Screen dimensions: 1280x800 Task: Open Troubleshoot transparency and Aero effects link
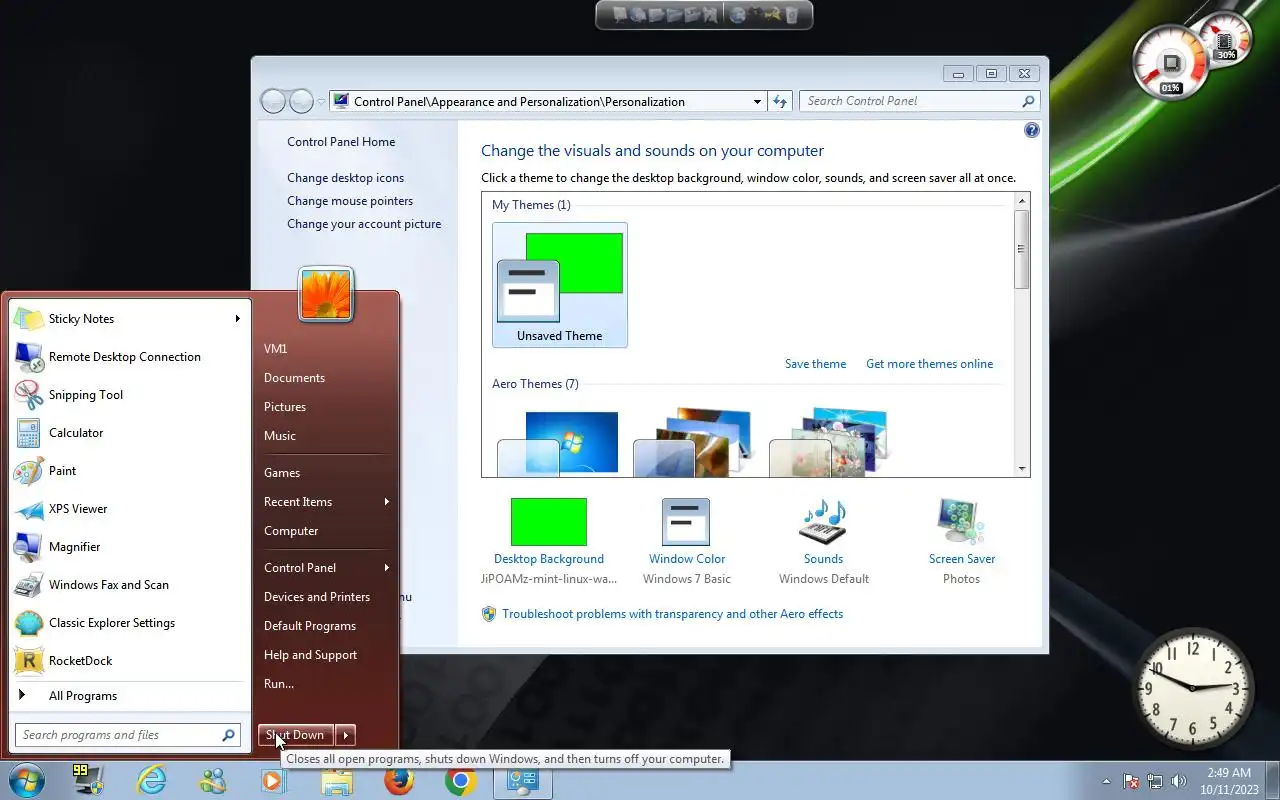pos(672,614)
